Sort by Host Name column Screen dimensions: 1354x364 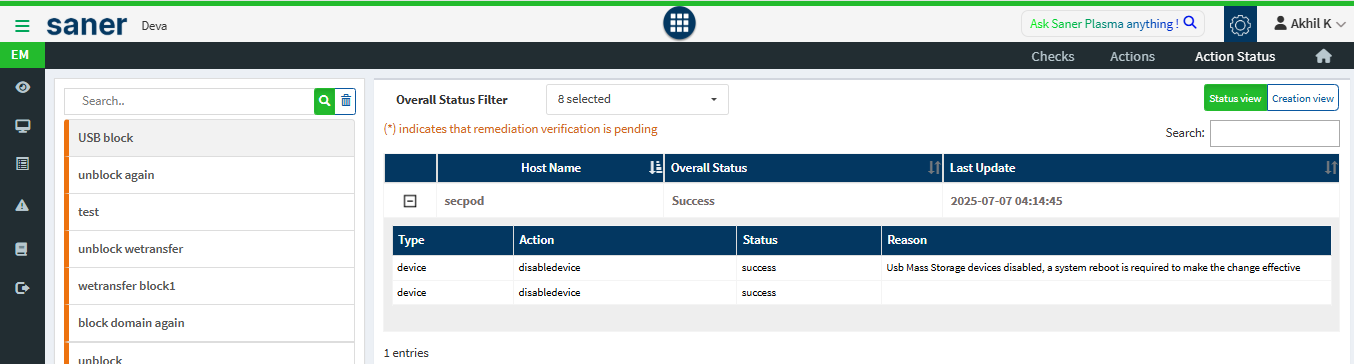pyautogui.click(x=550, y=168)
